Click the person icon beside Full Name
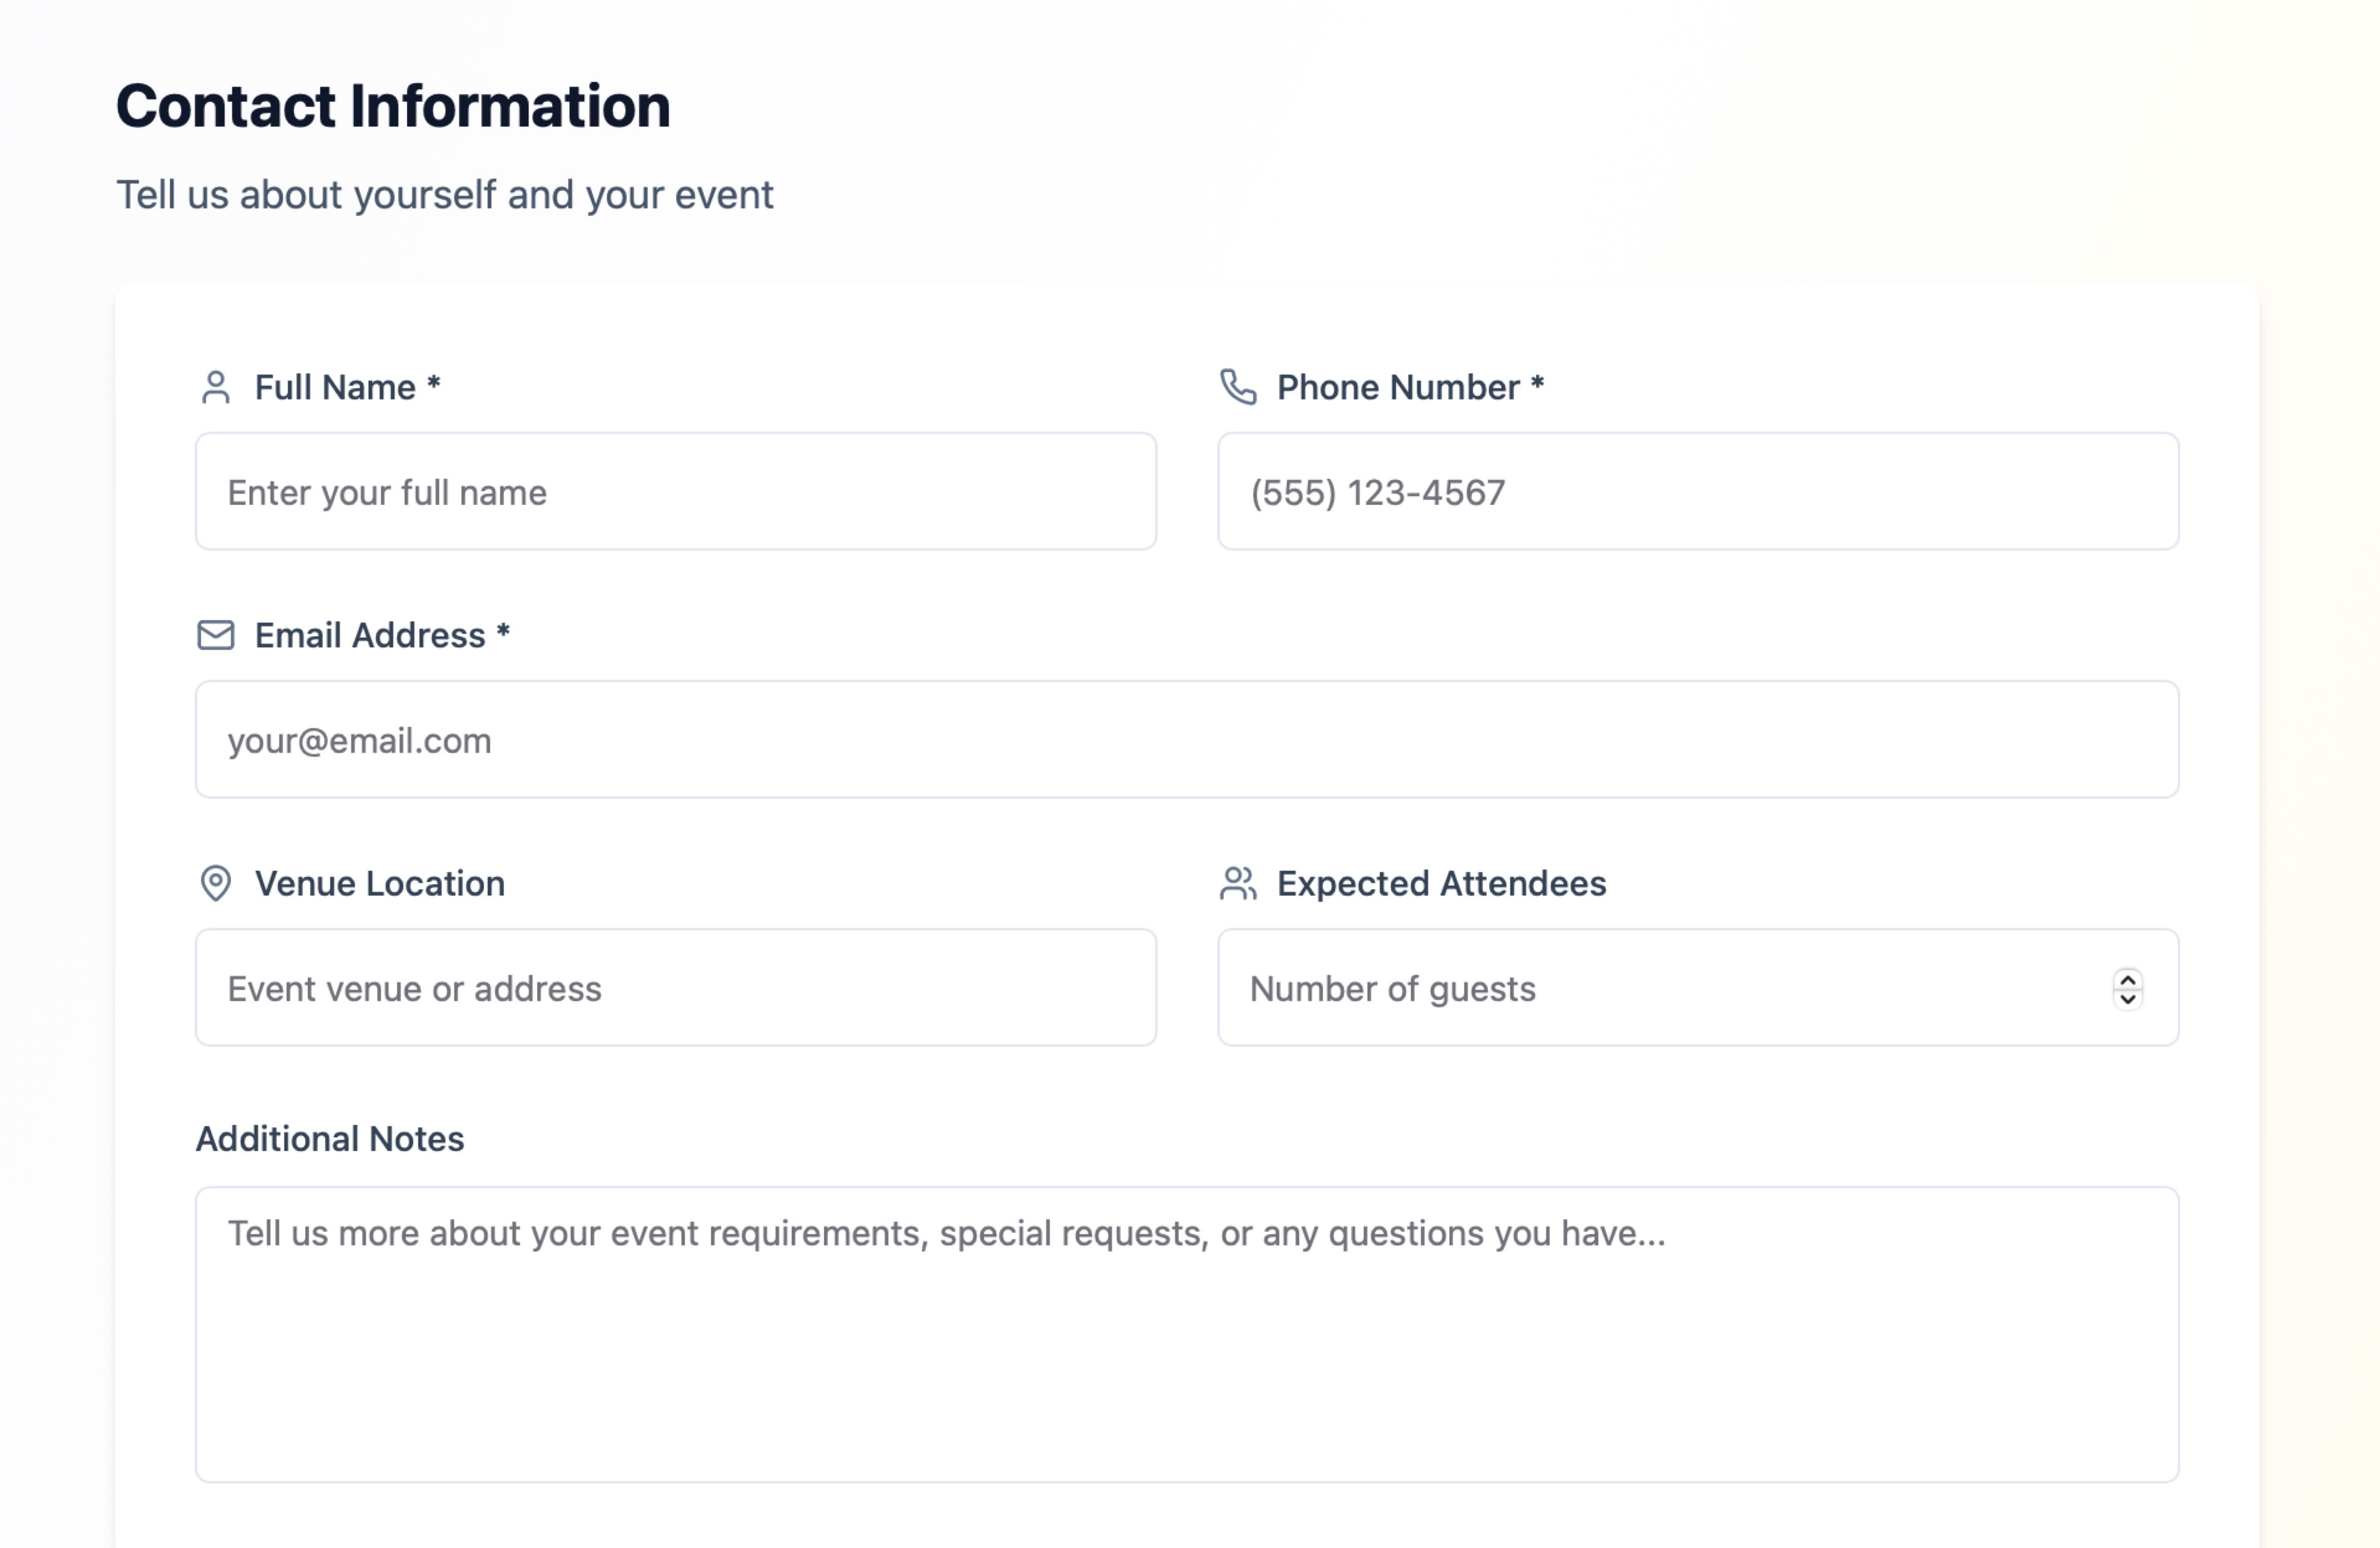2380x1548 pixels. click(216, 387)
